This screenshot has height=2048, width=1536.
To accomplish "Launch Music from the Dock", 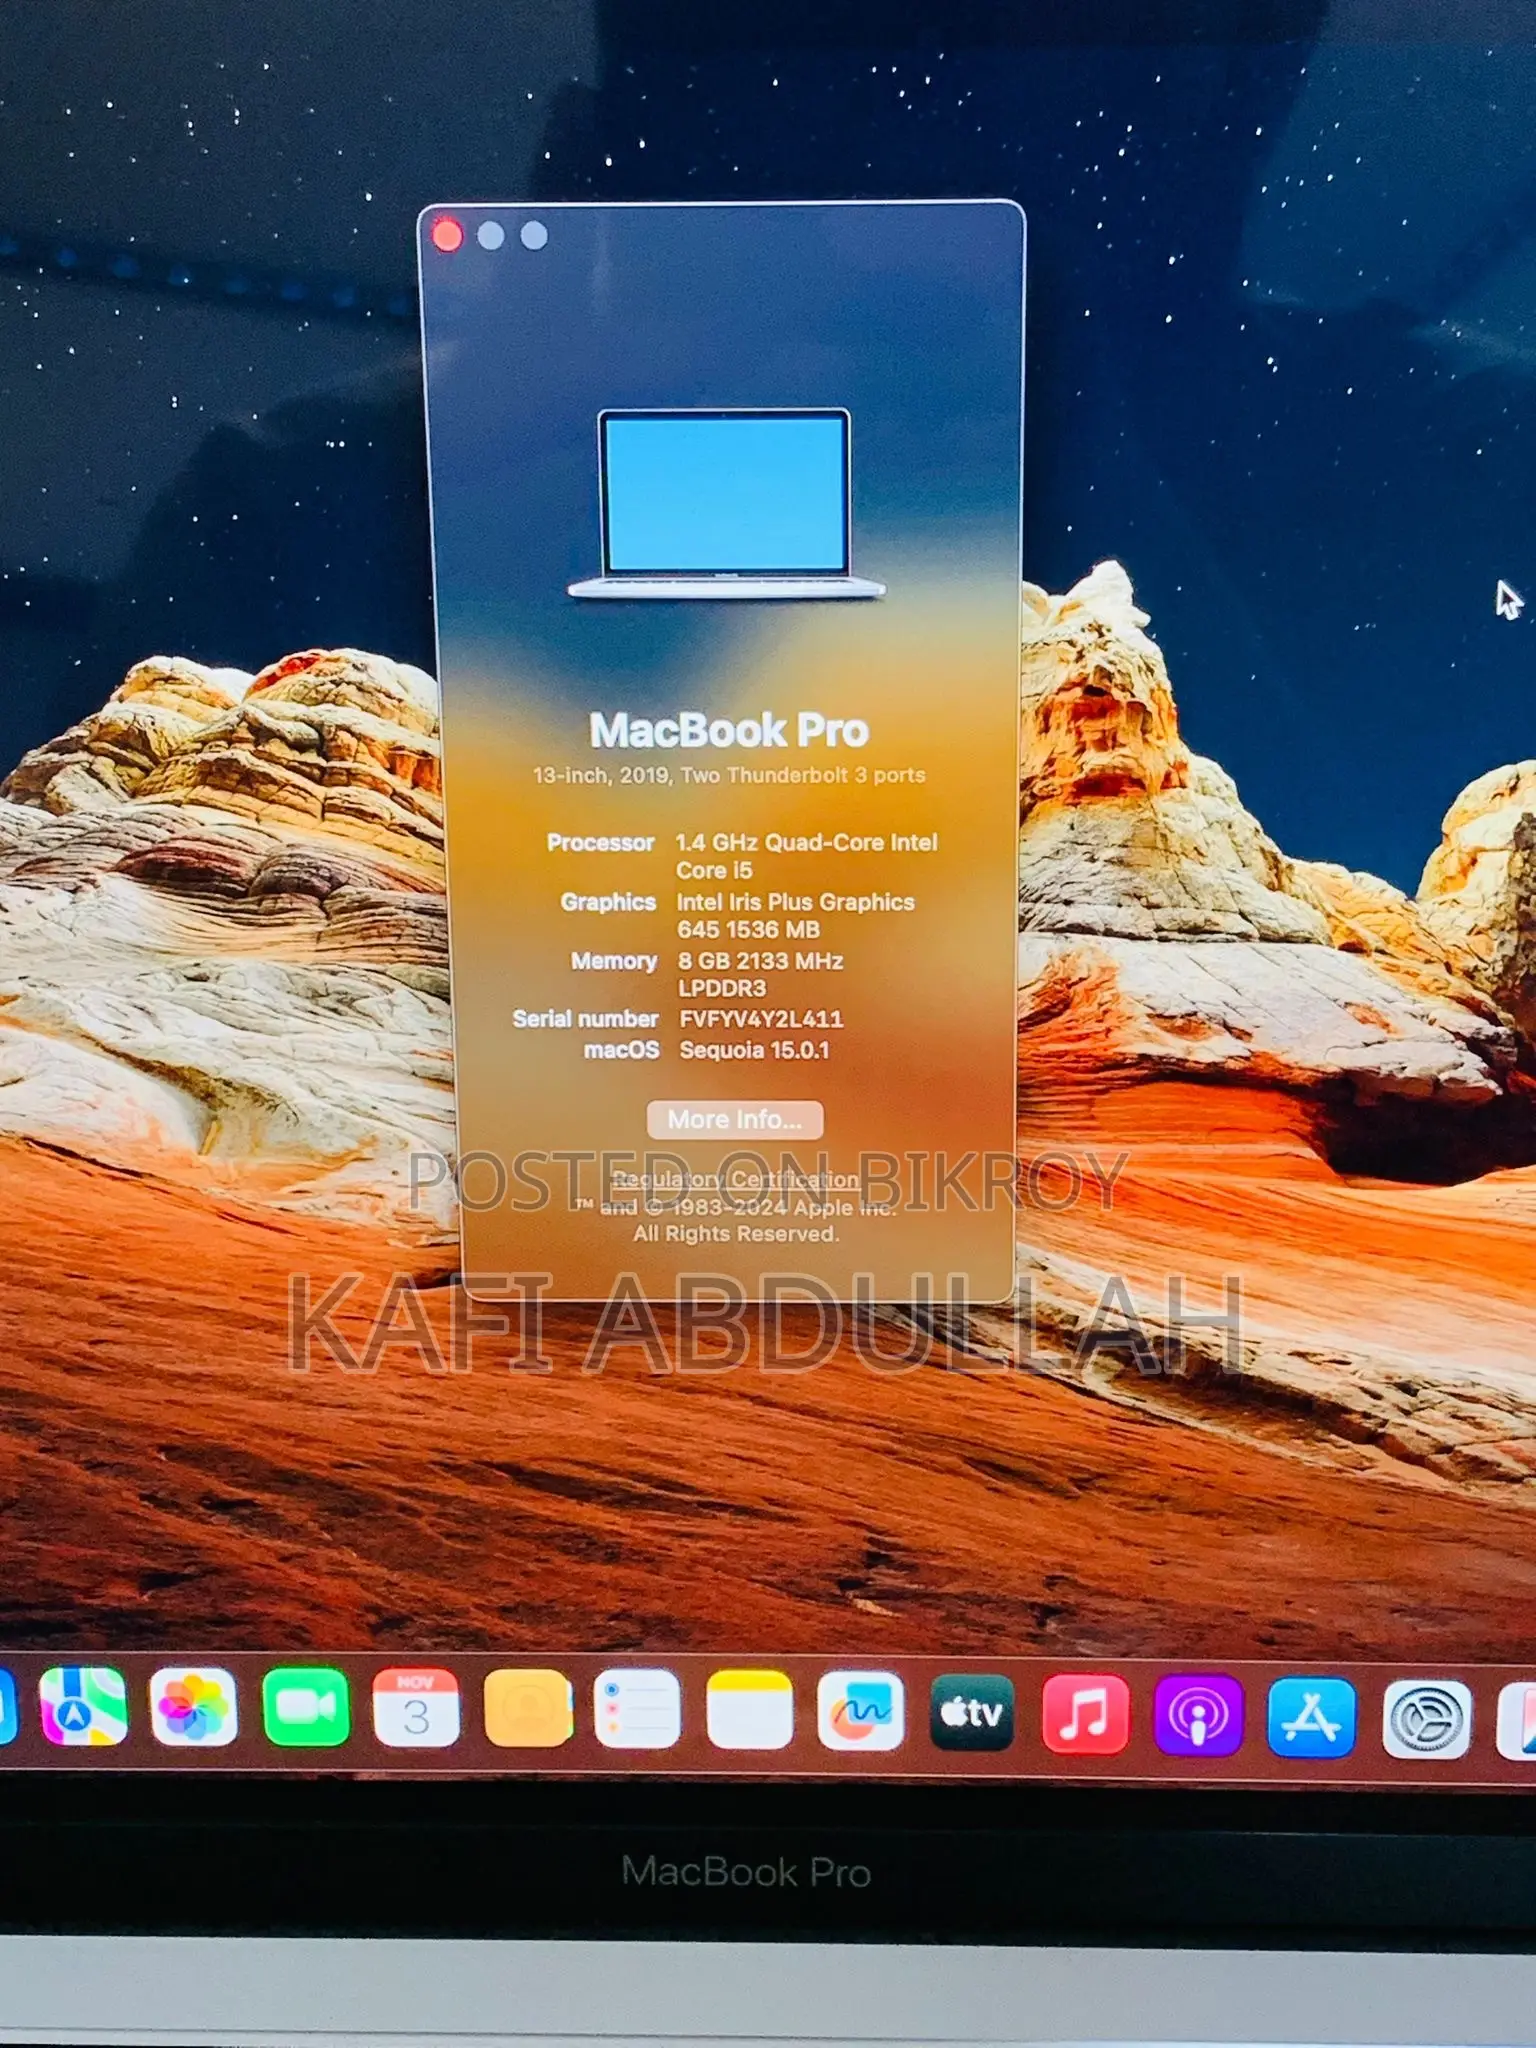I will [1086, 1715].
